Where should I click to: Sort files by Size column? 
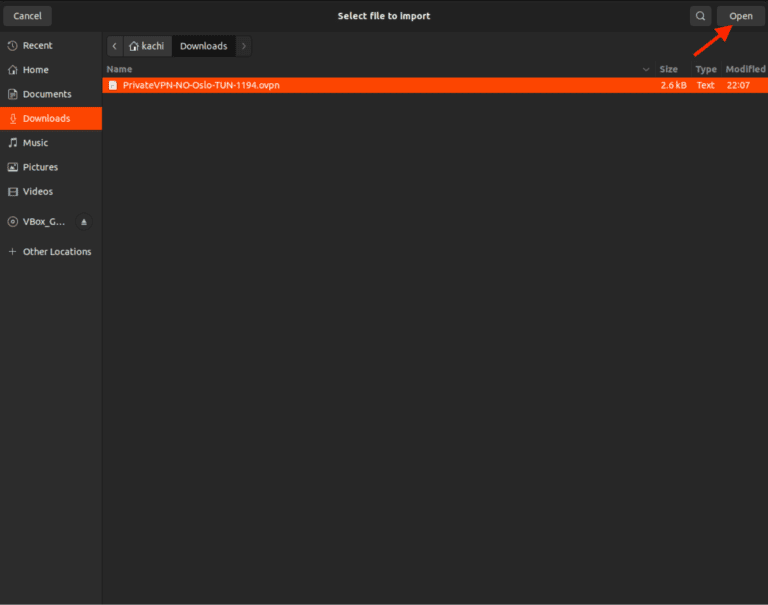(x=668, y=70)
